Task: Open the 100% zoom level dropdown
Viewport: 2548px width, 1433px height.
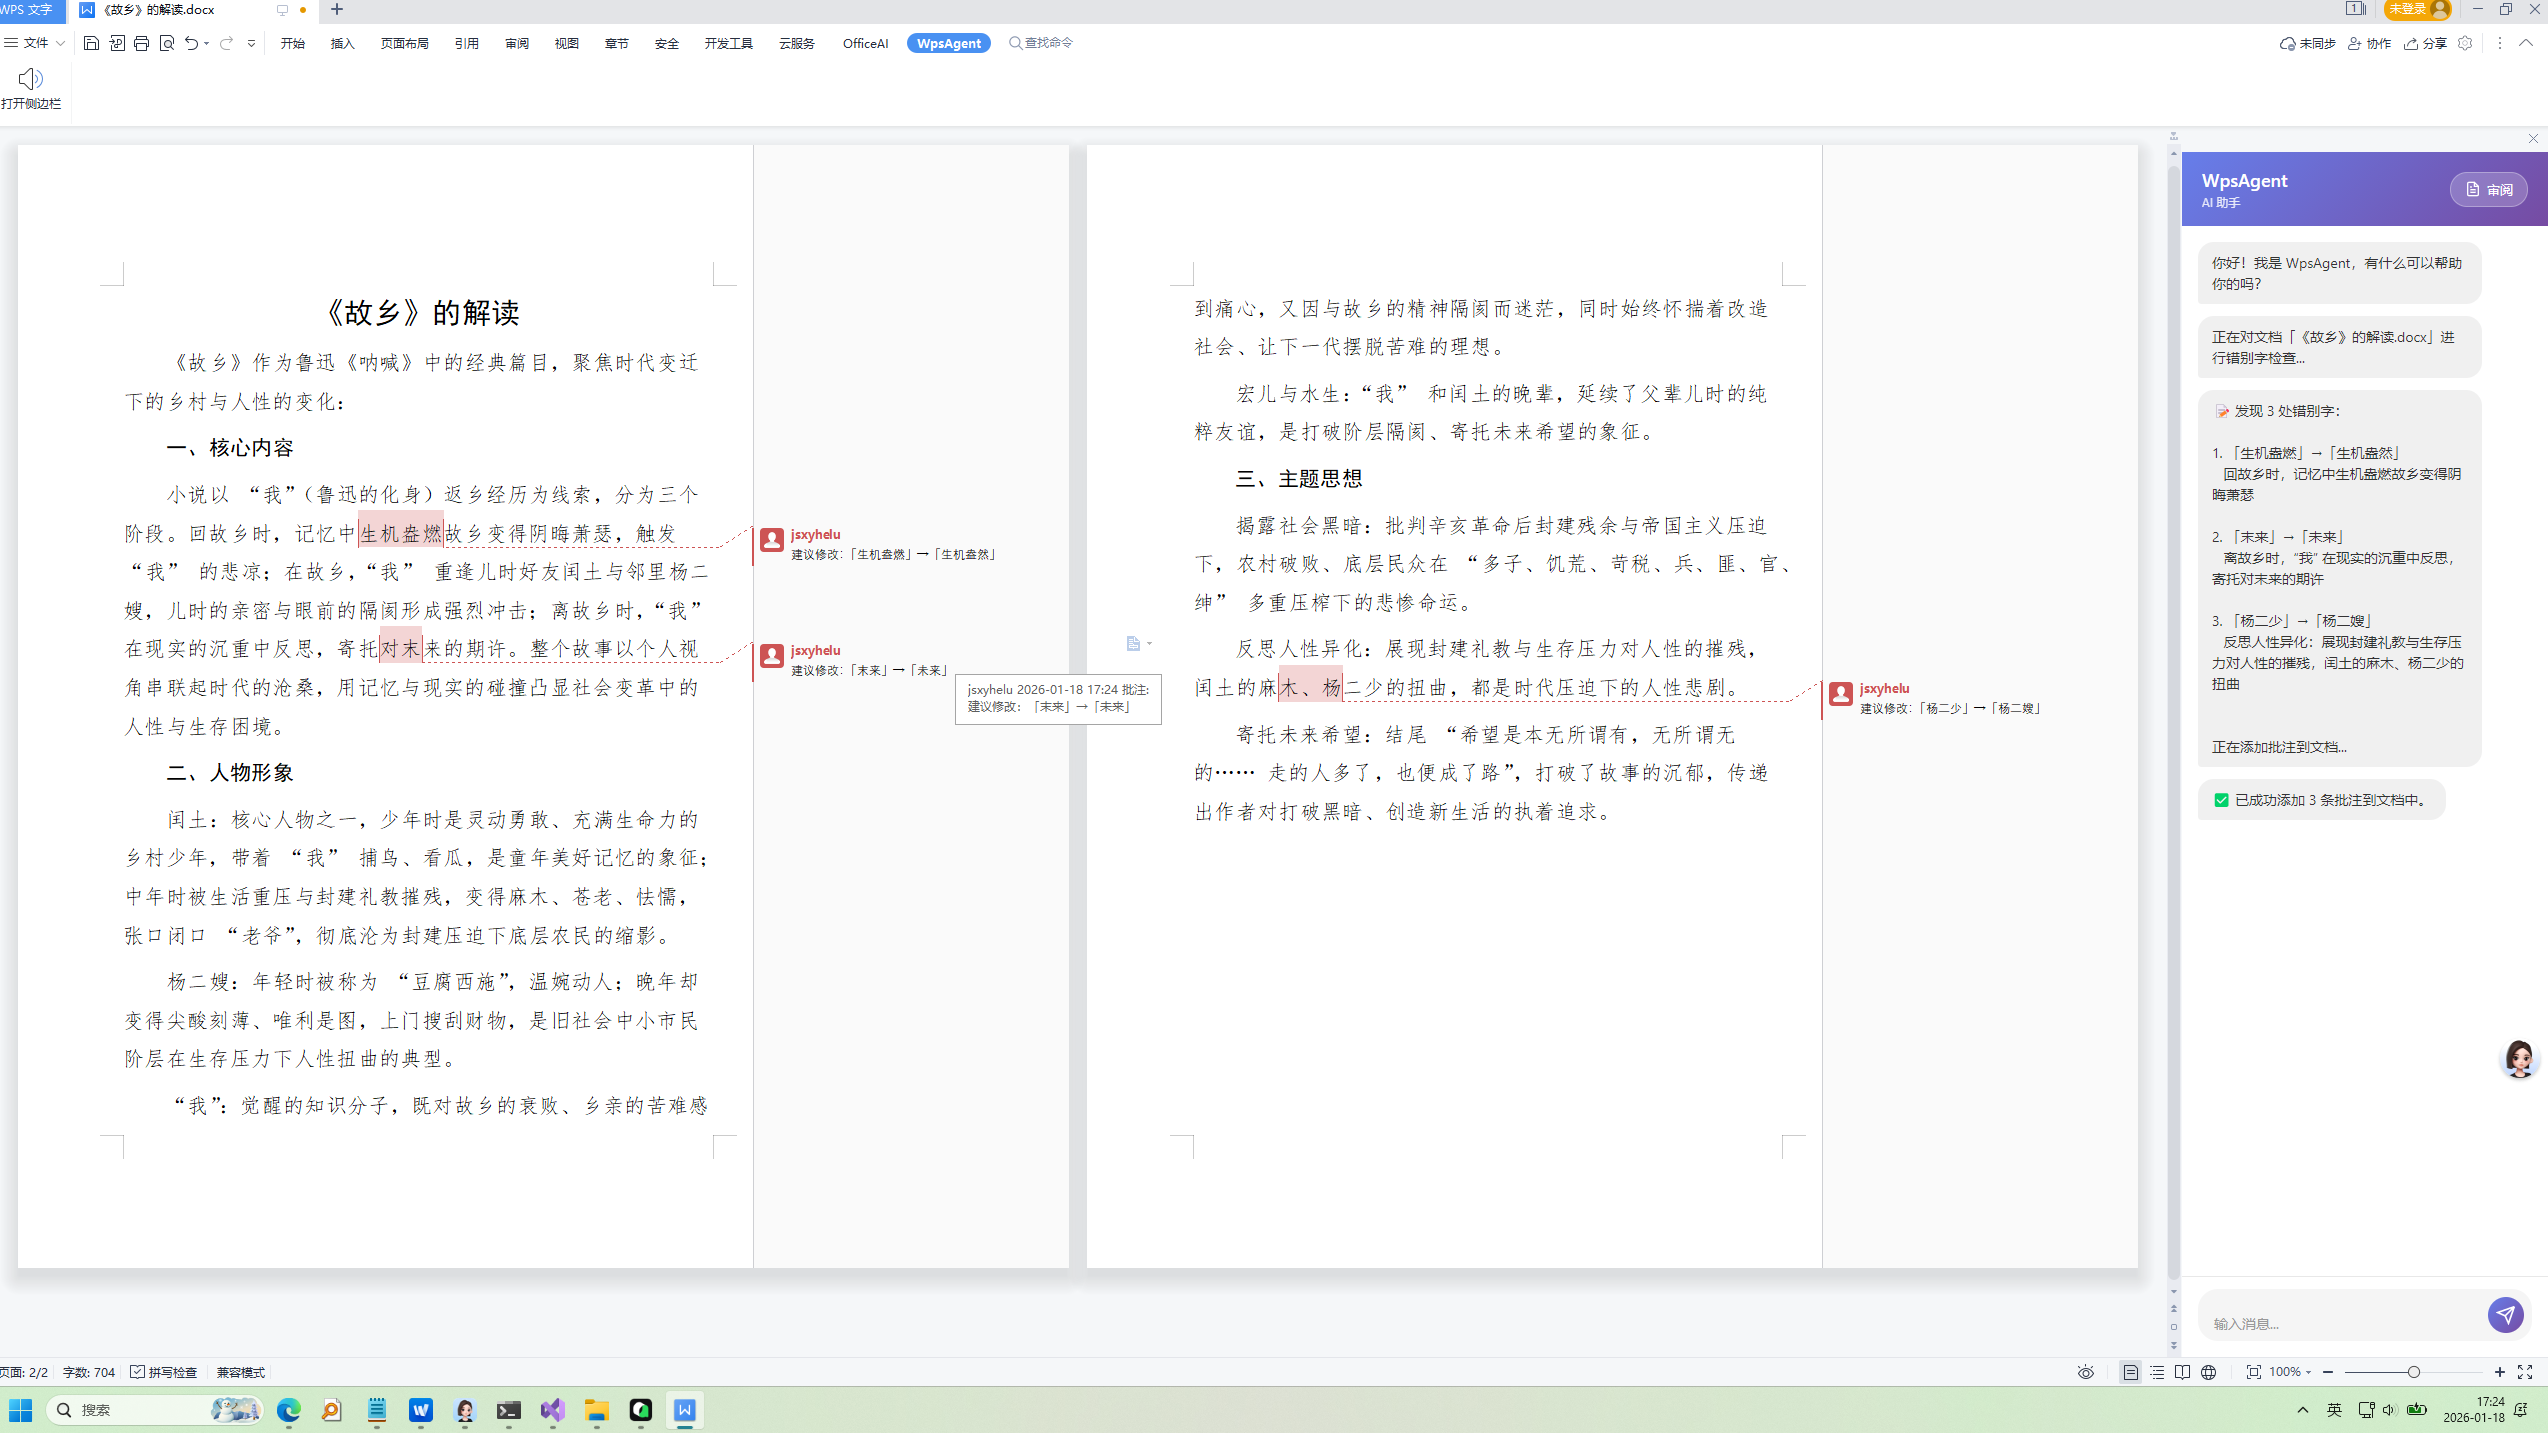Action: click(x=2290, y=1372)
